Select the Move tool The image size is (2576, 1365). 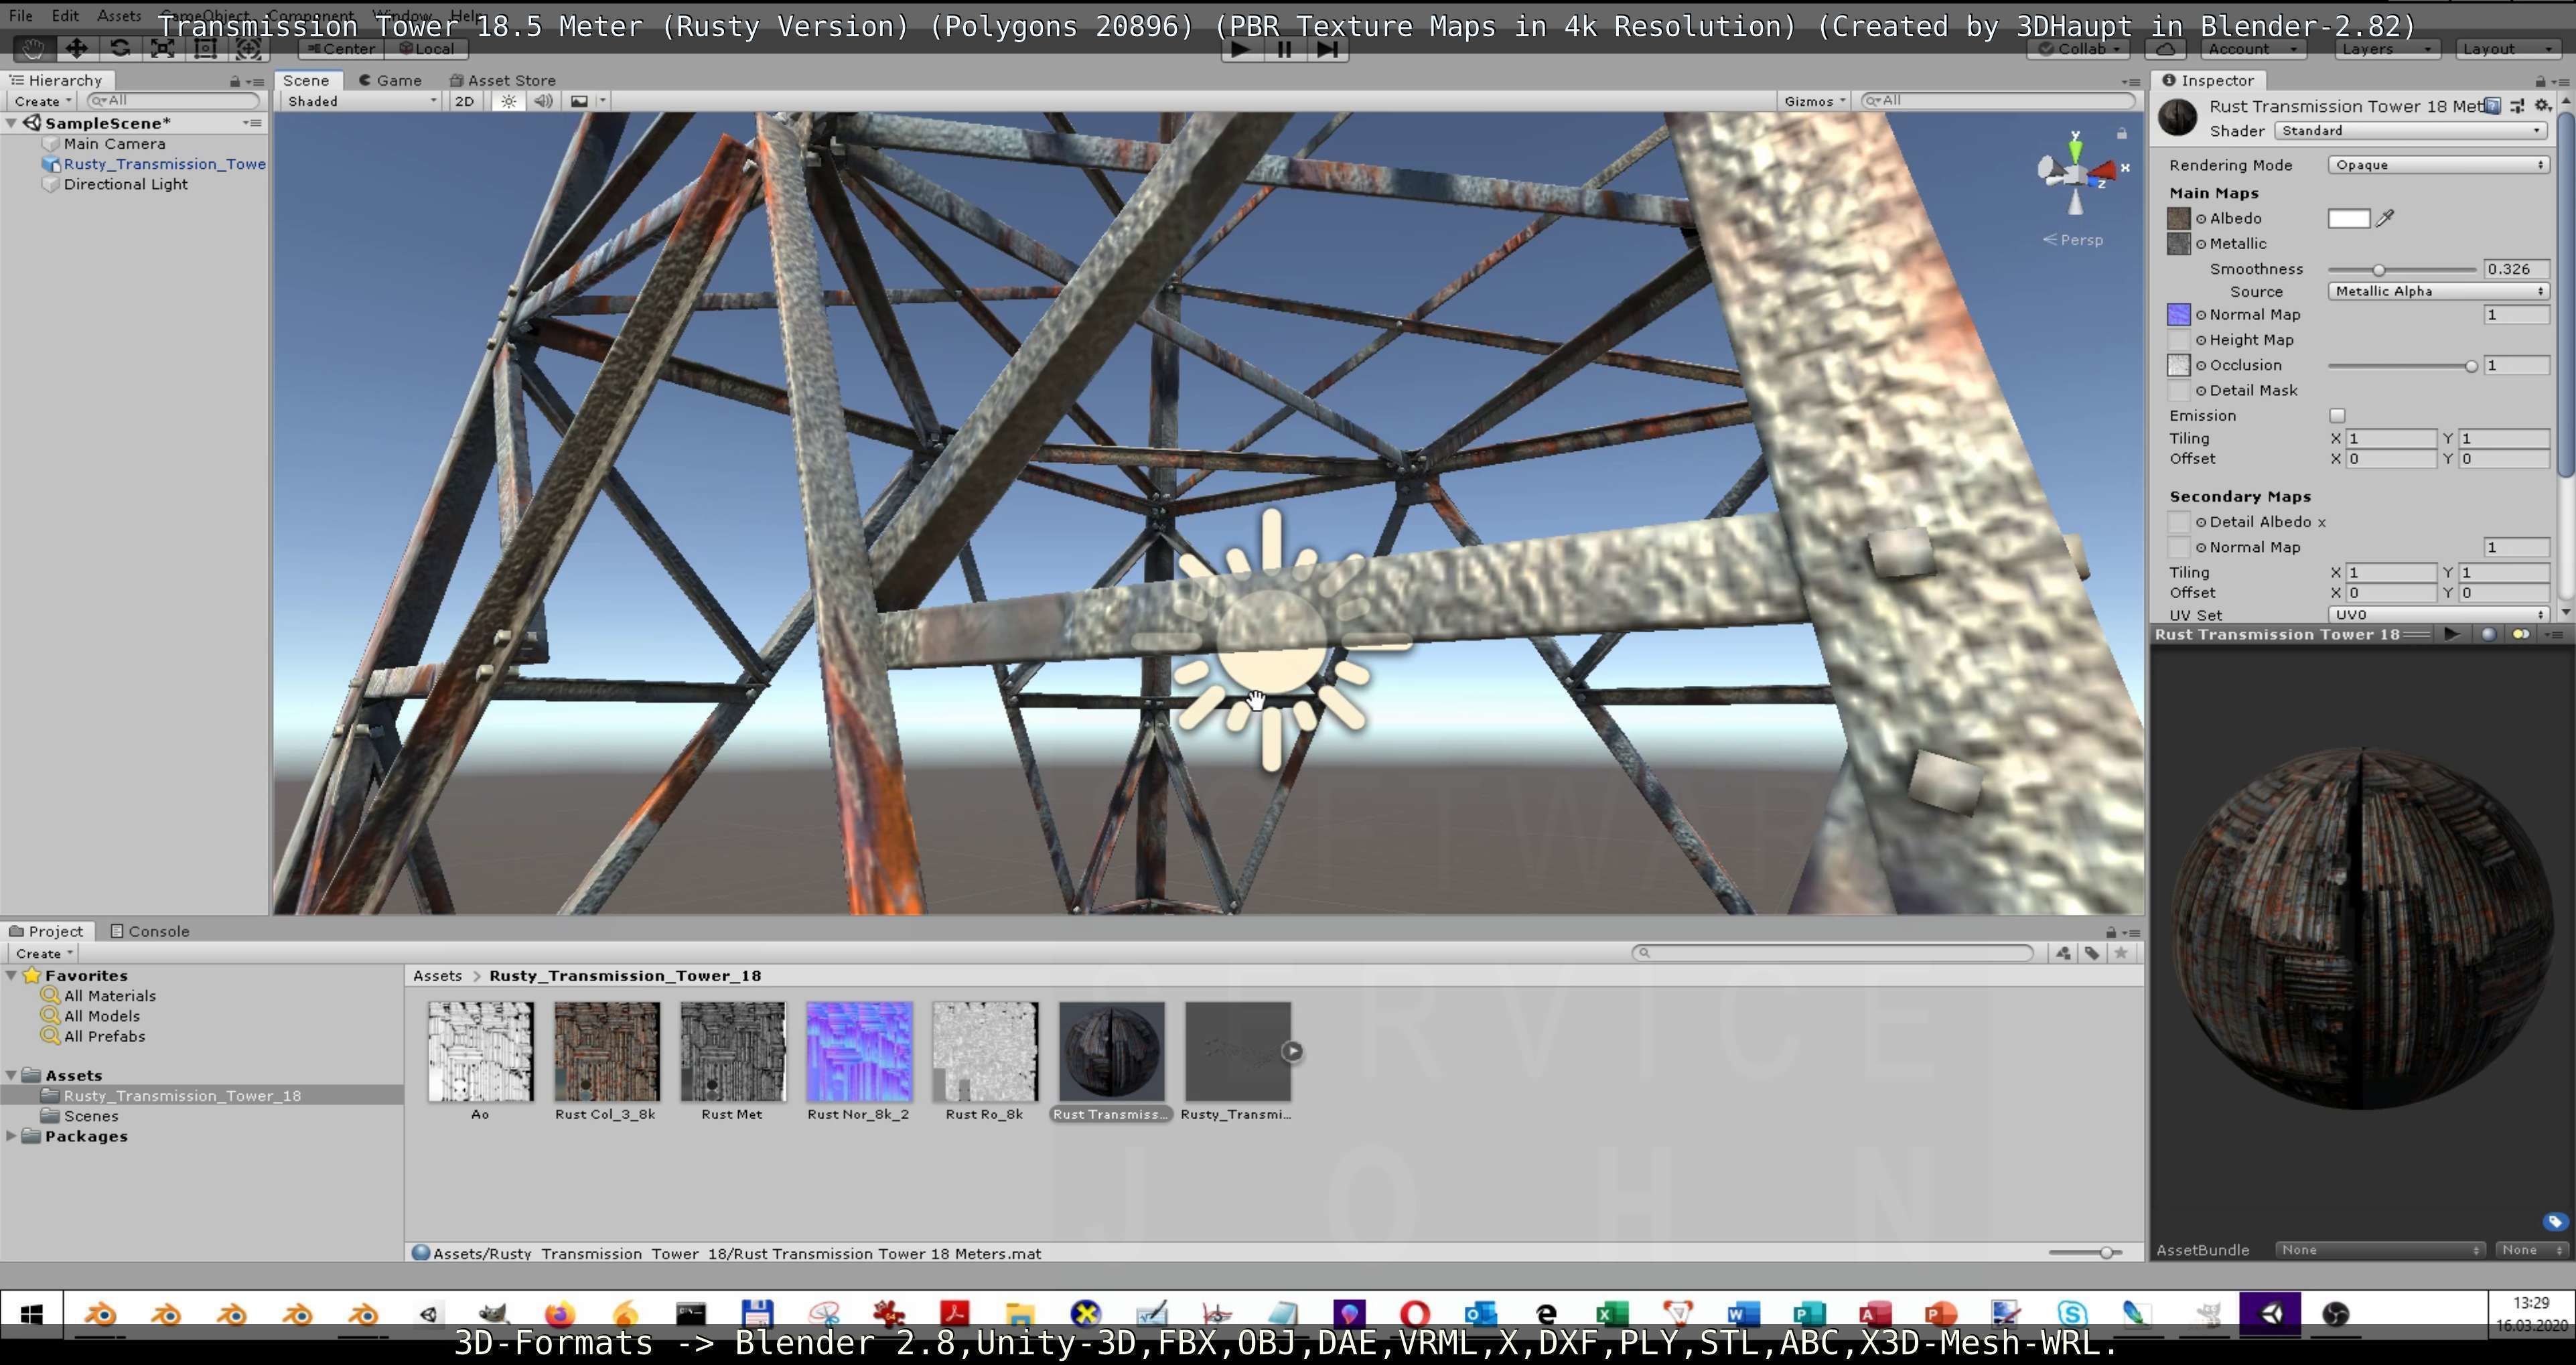(x=76, y=48)
